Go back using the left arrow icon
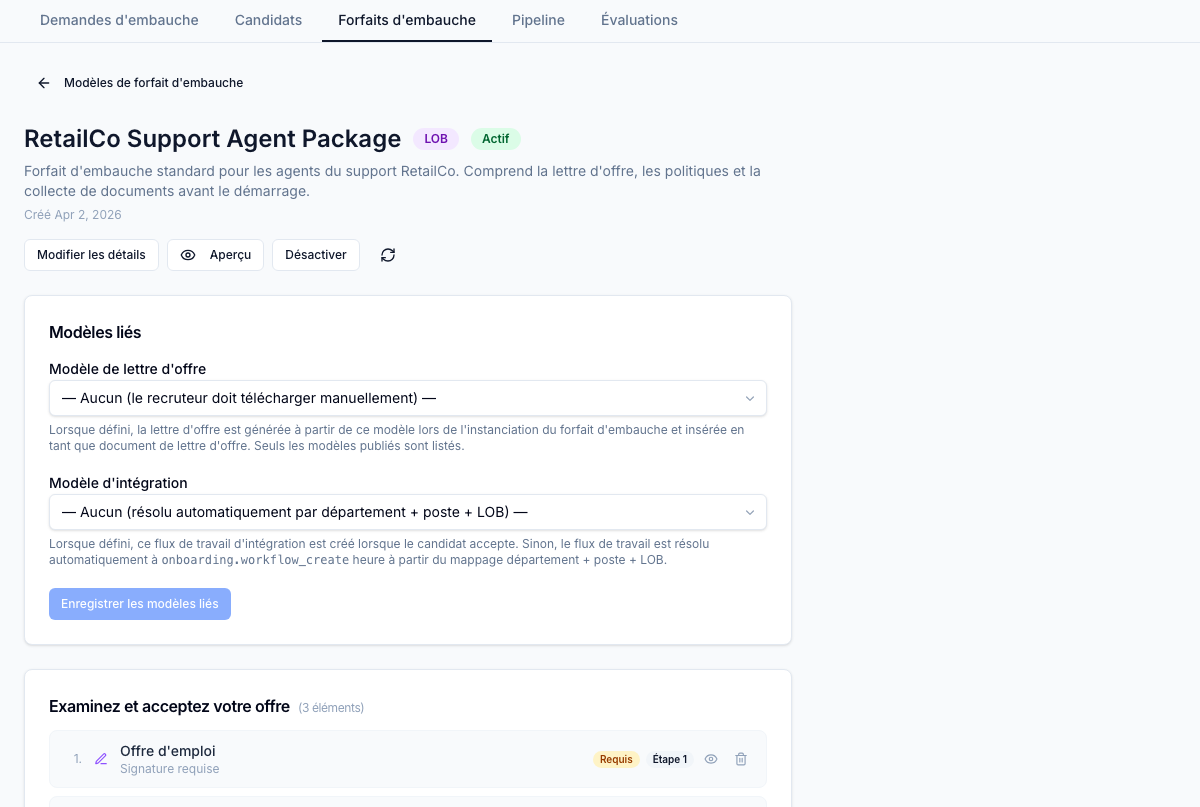This screenshot has height=807, width=1200. point(44,83)
